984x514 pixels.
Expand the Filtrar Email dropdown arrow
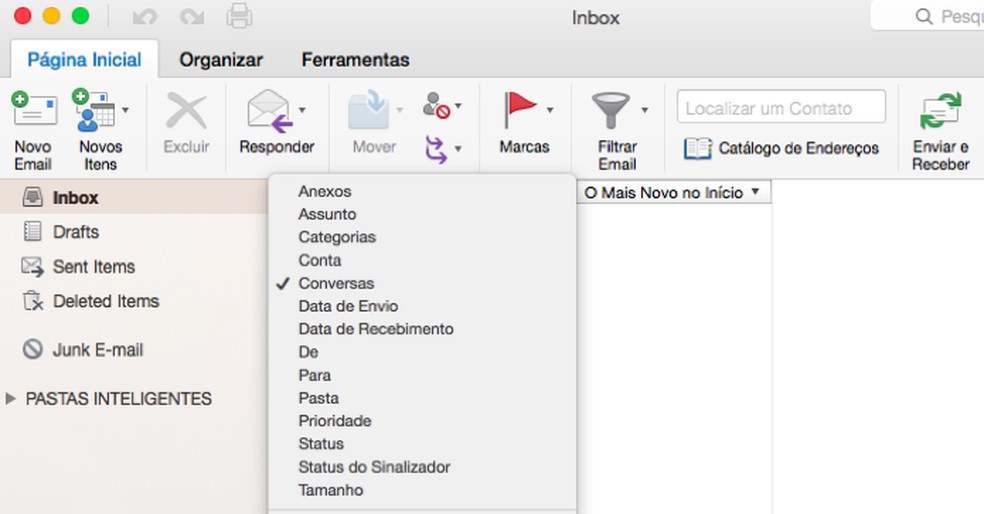(x=644, y=110)
